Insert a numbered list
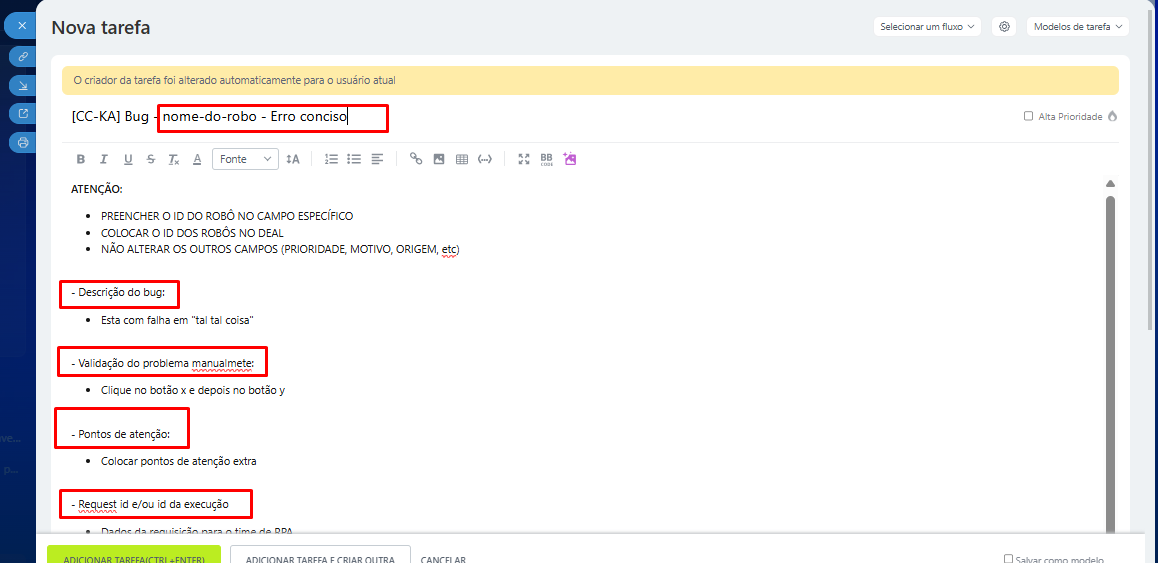This screenshot has width=1158, height=563. [331, 159]
